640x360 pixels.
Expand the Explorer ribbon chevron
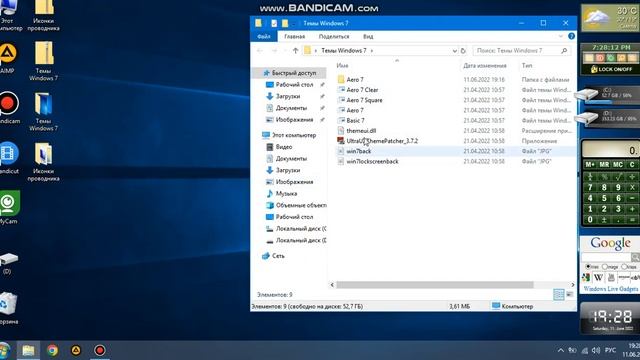pos(561,36)
